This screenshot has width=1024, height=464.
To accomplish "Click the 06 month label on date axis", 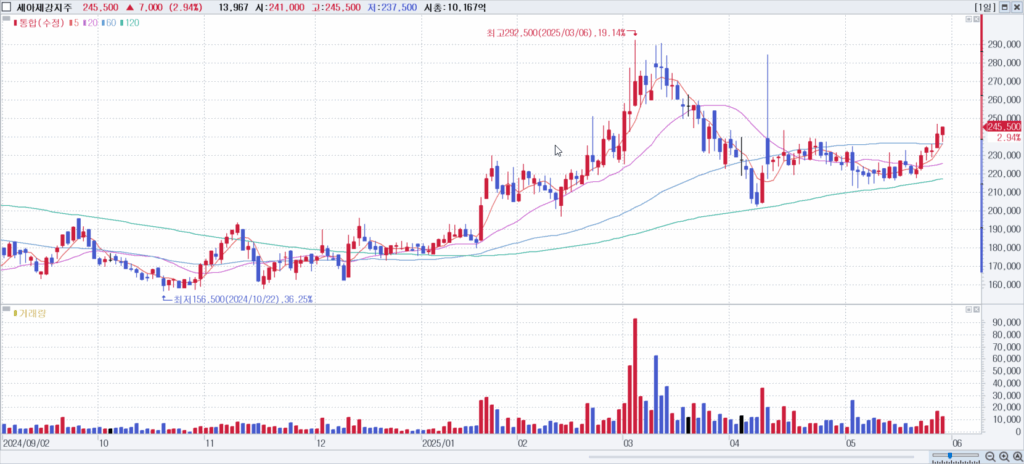I will 955,442.
